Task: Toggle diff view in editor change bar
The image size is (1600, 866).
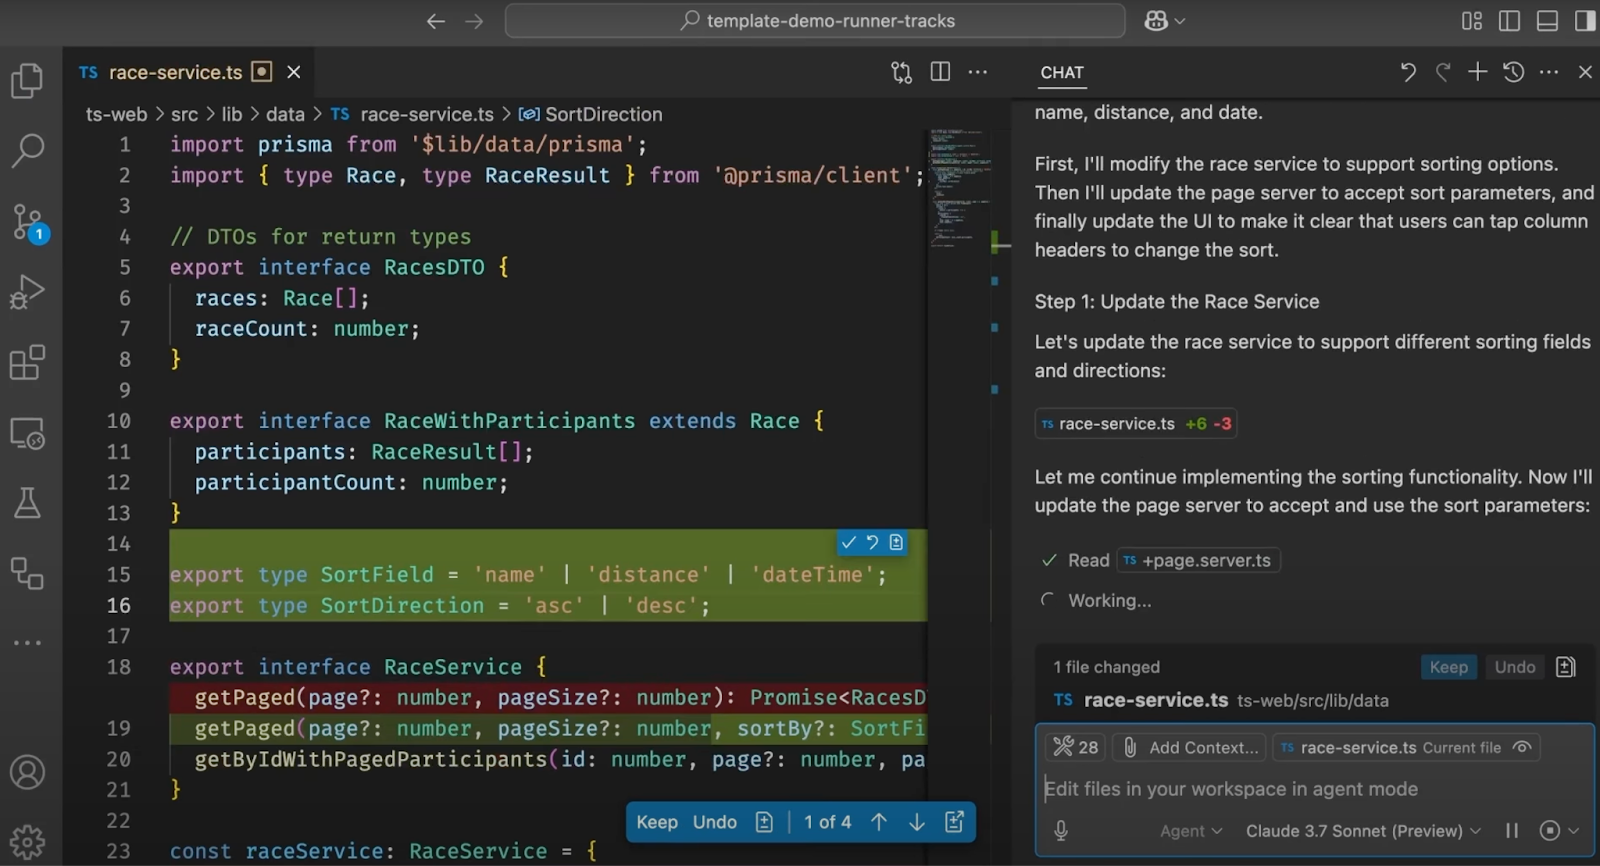Action: tap(765, 822)
